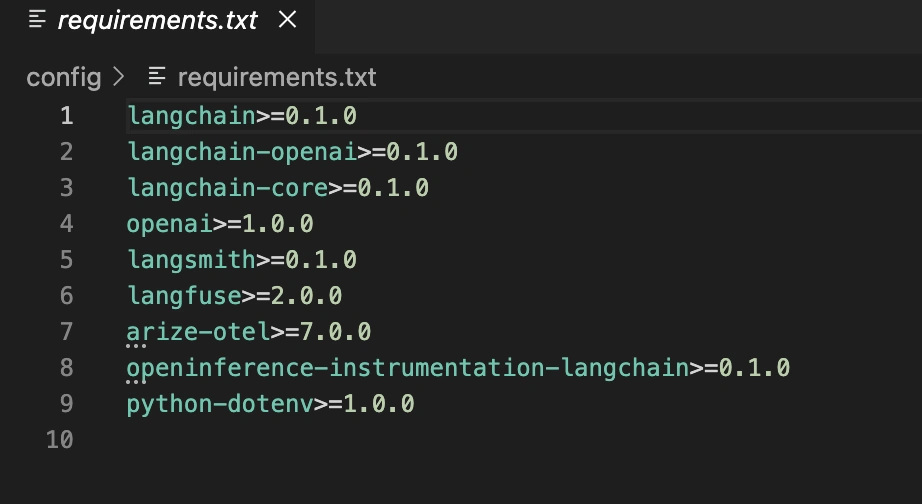Close the requirements.txt tab

click(x=287, y=20)
